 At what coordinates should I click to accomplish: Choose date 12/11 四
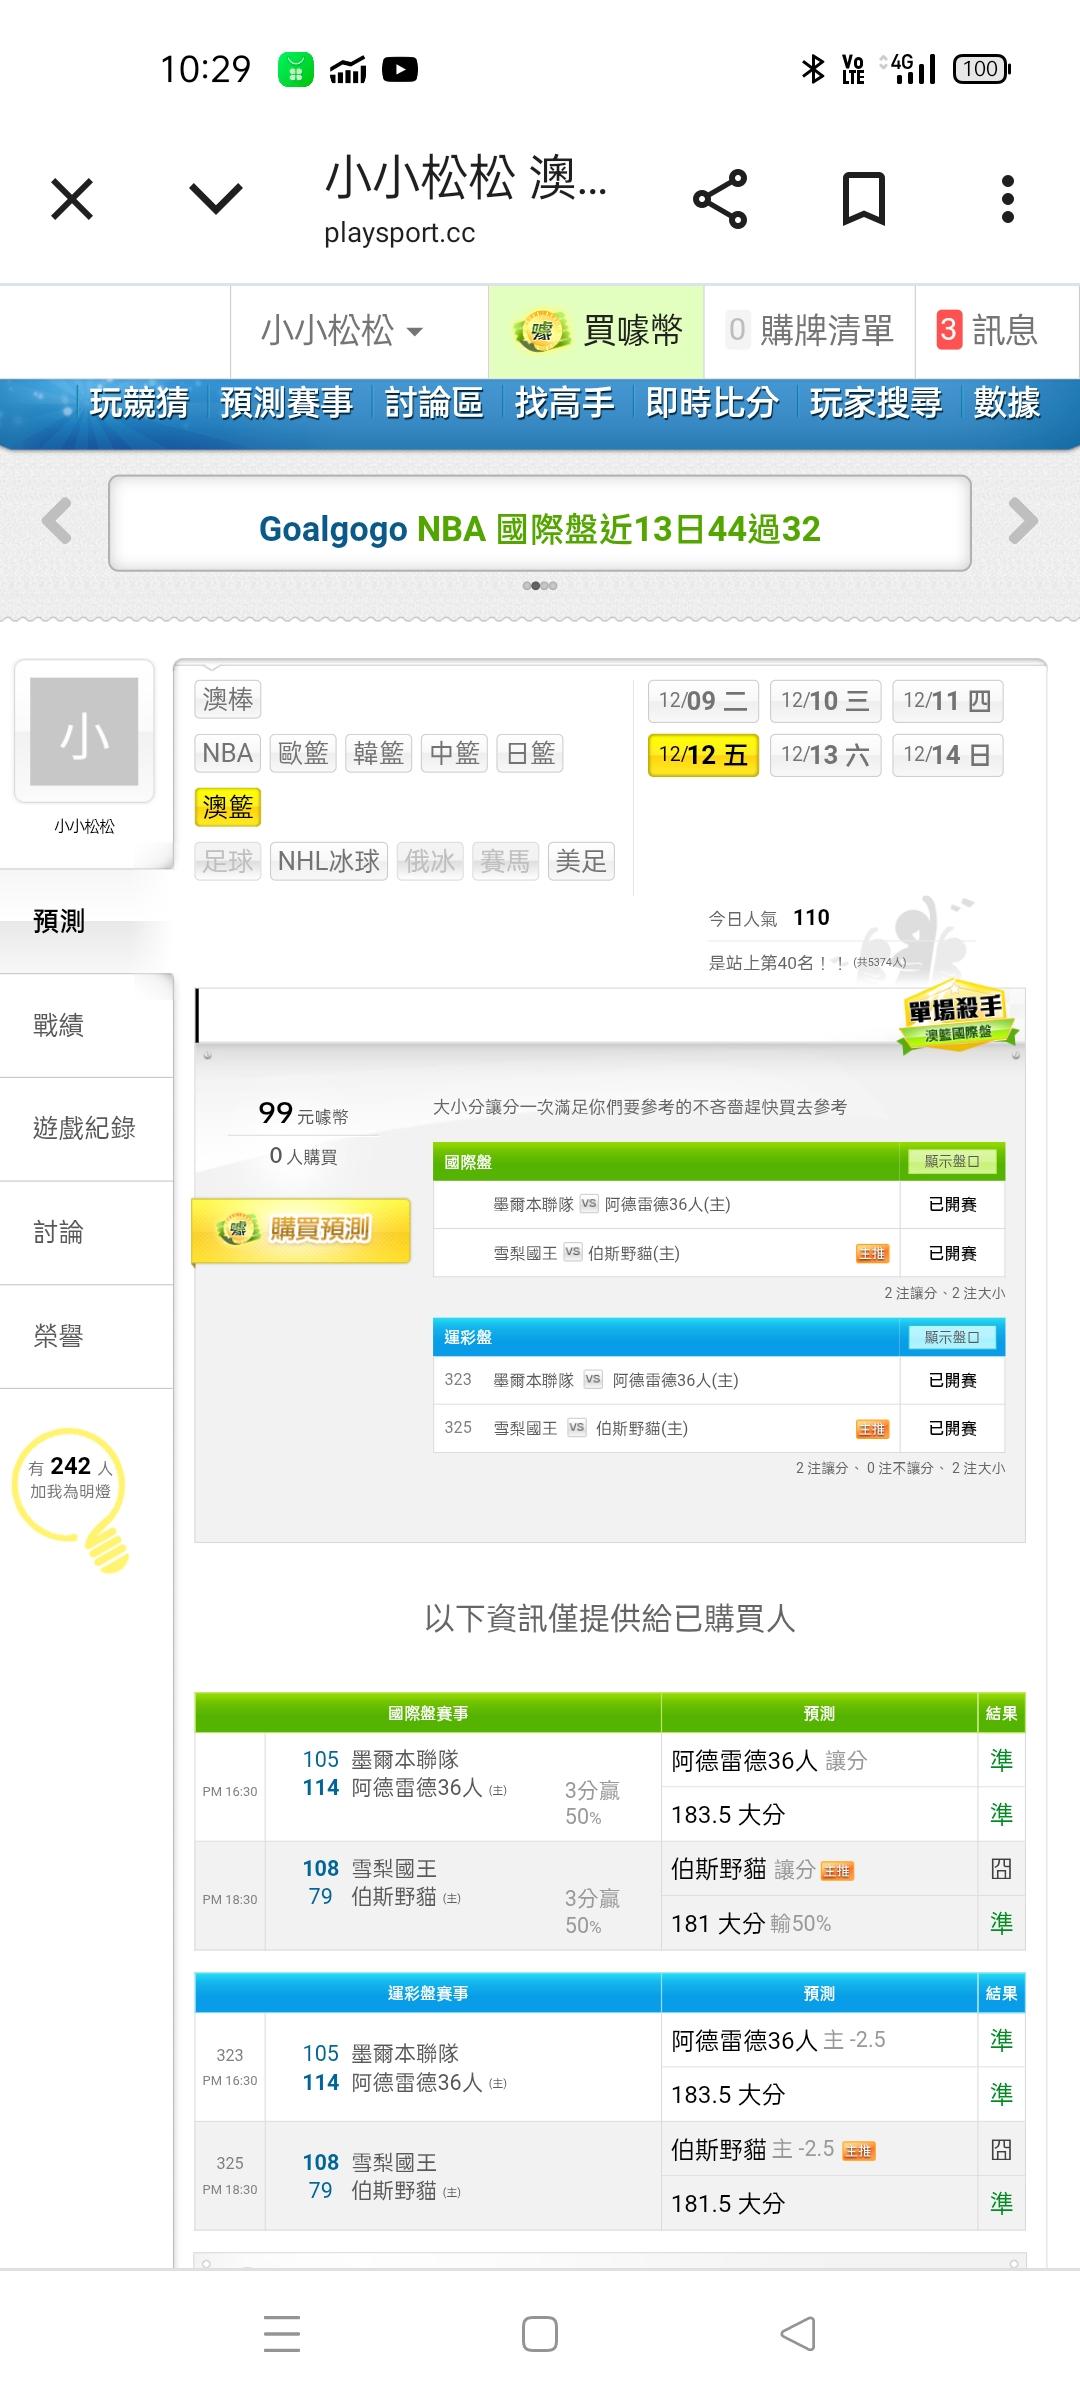(x=947, y=701)
